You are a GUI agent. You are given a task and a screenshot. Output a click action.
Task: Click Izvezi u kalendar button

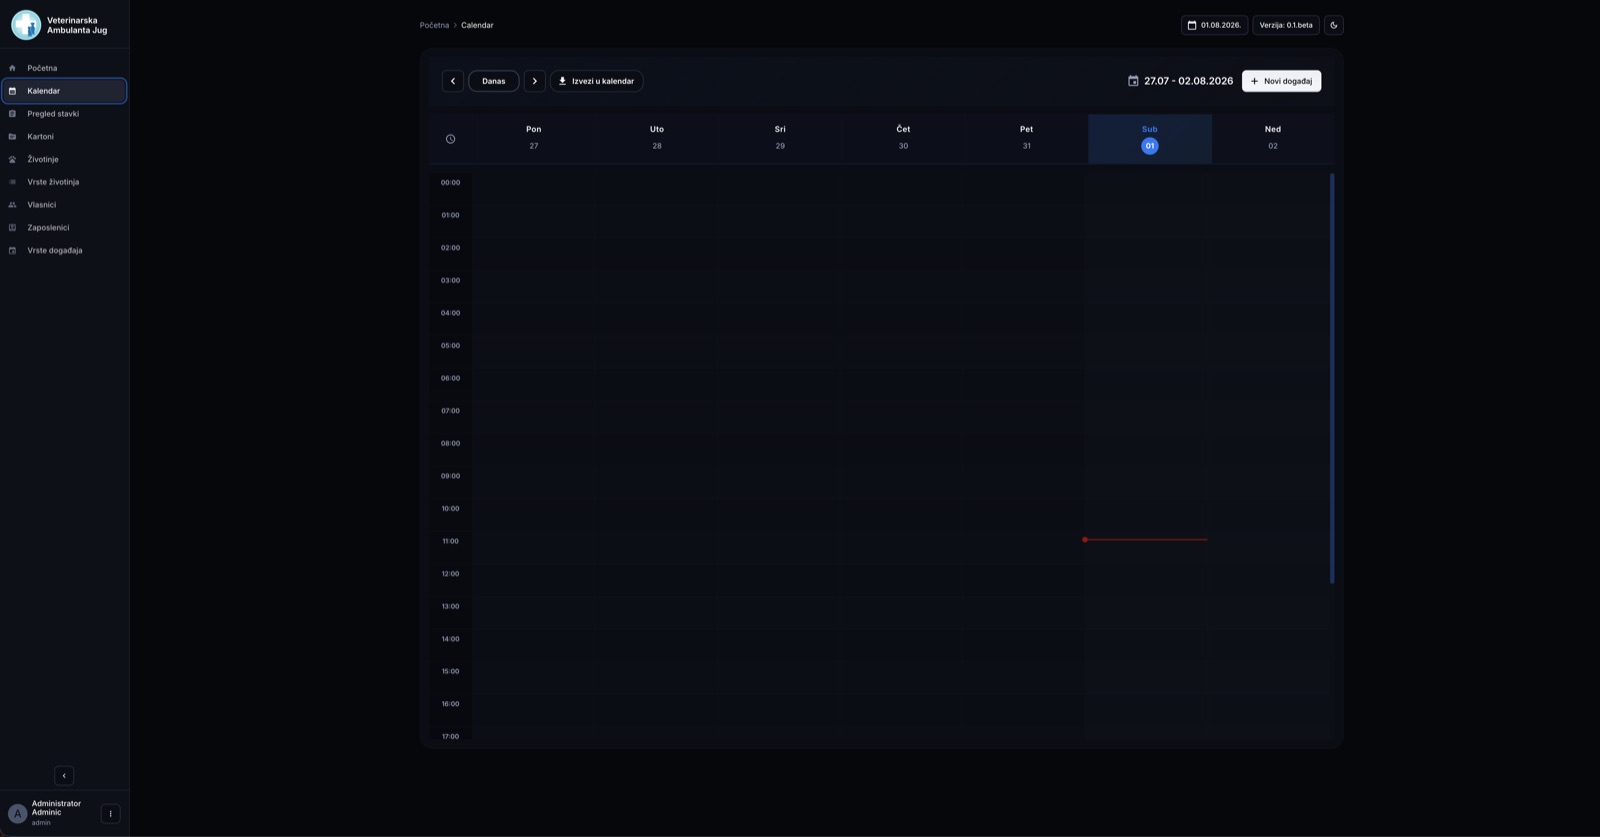click(x=596, y=81)
